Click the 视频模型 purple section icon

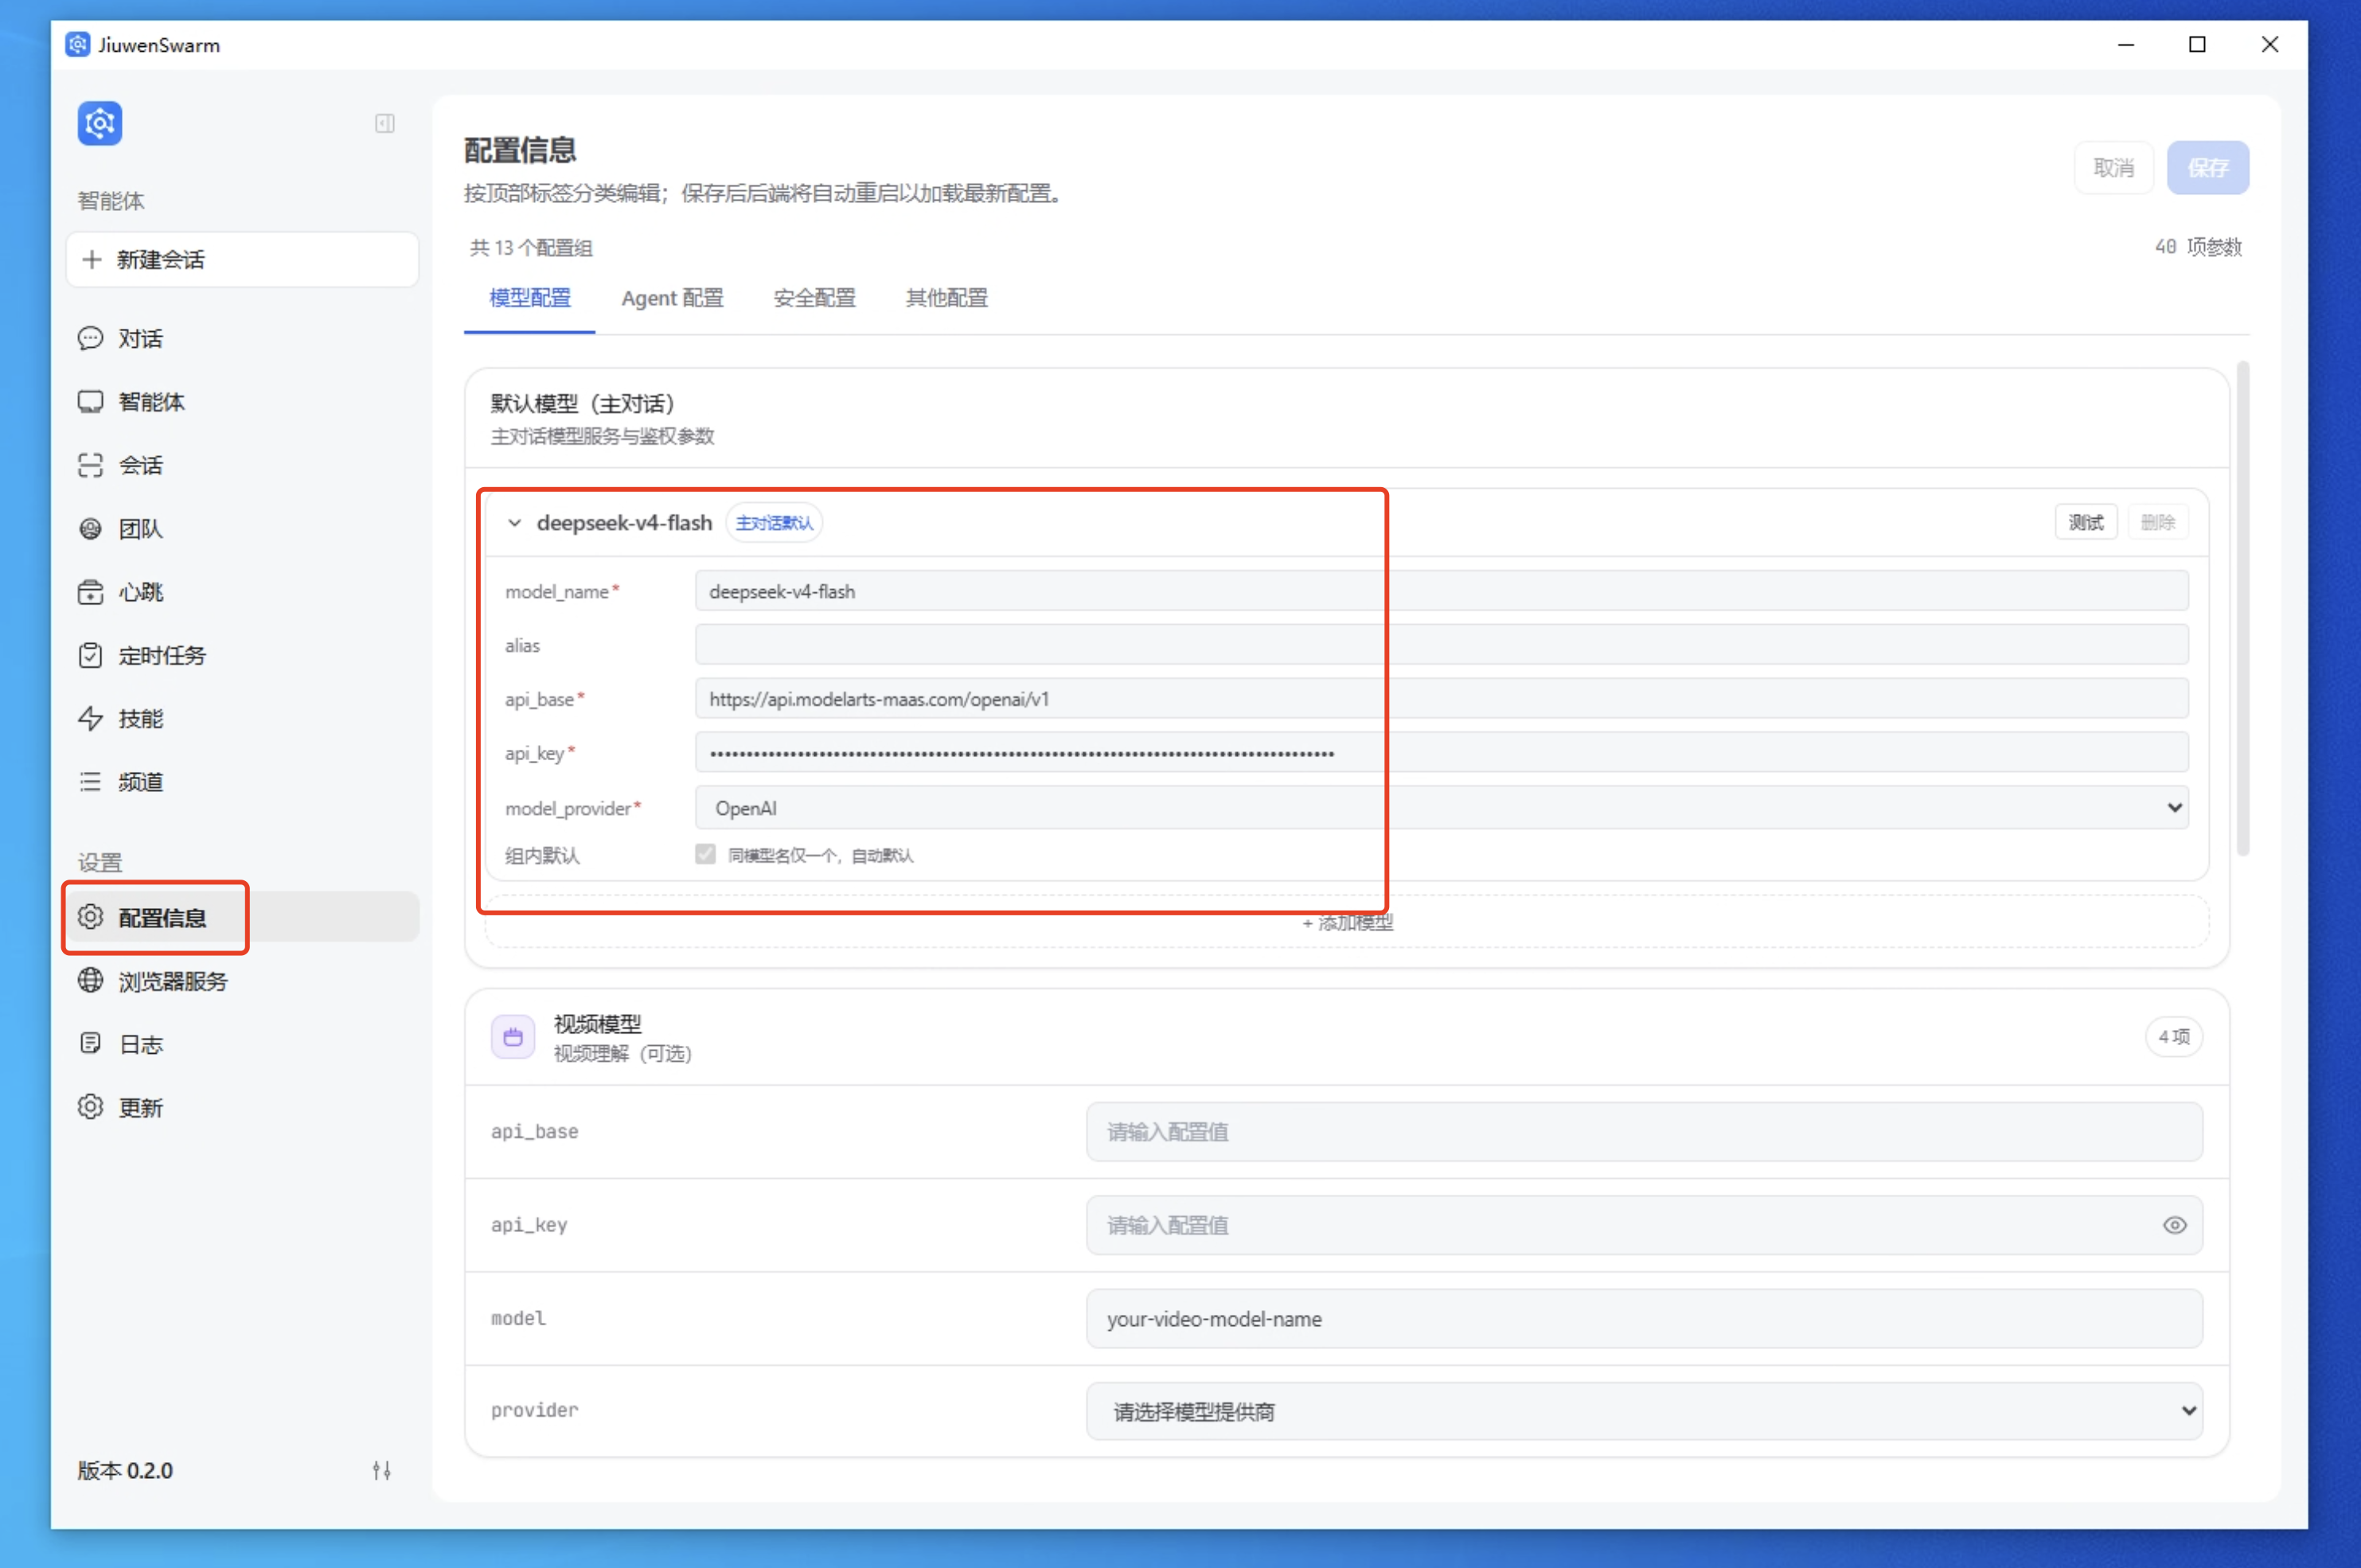point(513,1037)
